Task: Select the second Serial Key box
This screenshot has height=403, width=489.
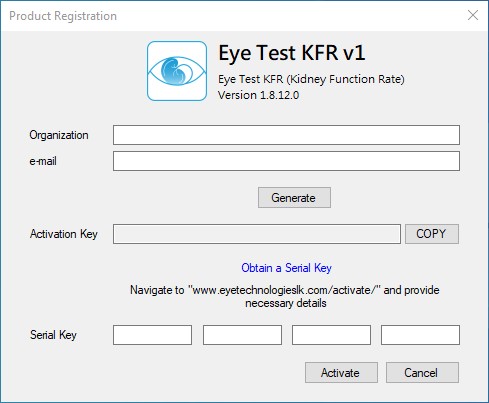Action: [x=242, y=335]
